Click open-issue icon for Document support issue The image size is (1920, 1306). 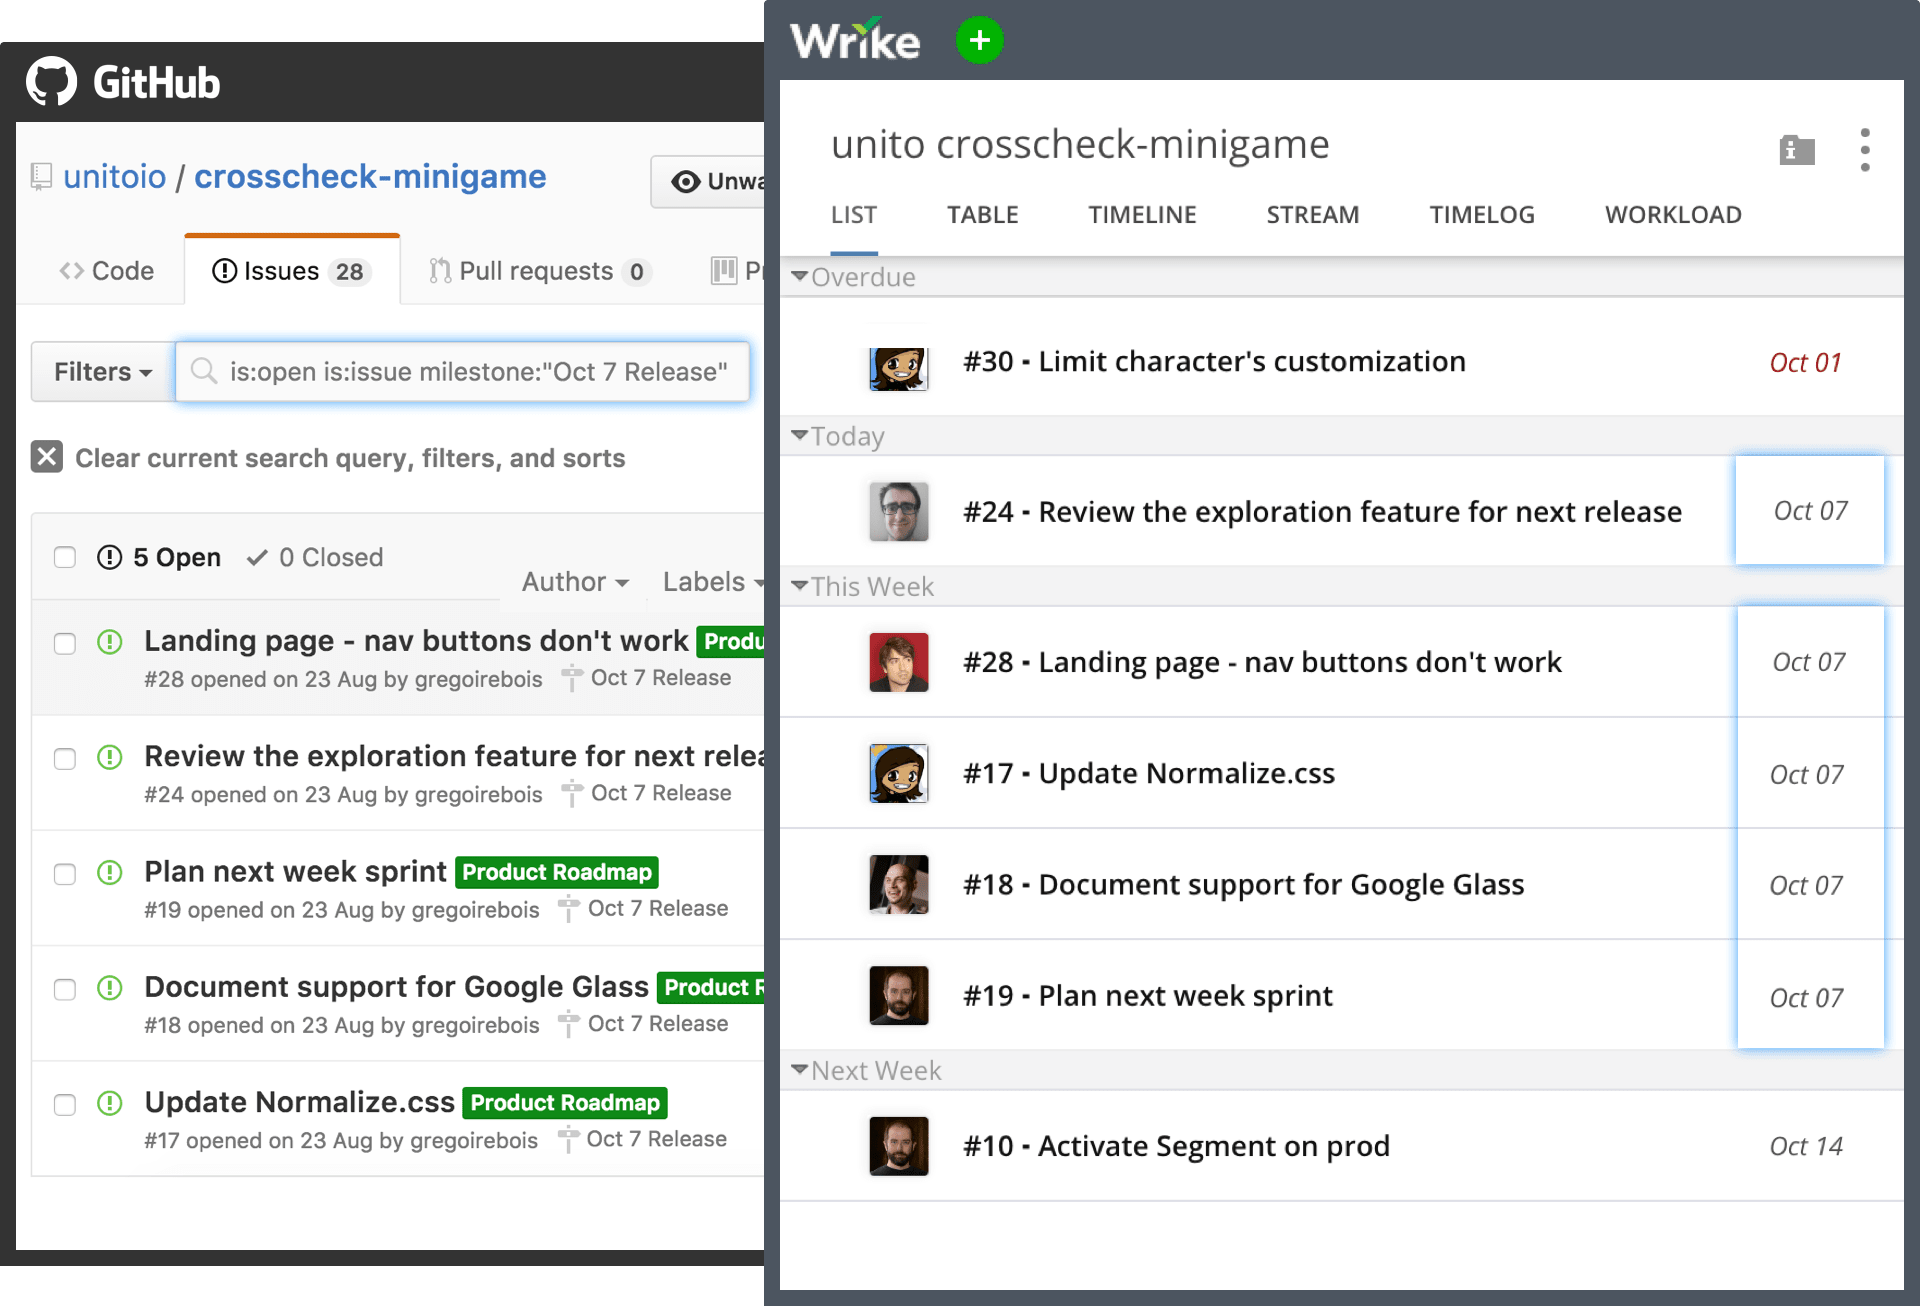[110, 988]
